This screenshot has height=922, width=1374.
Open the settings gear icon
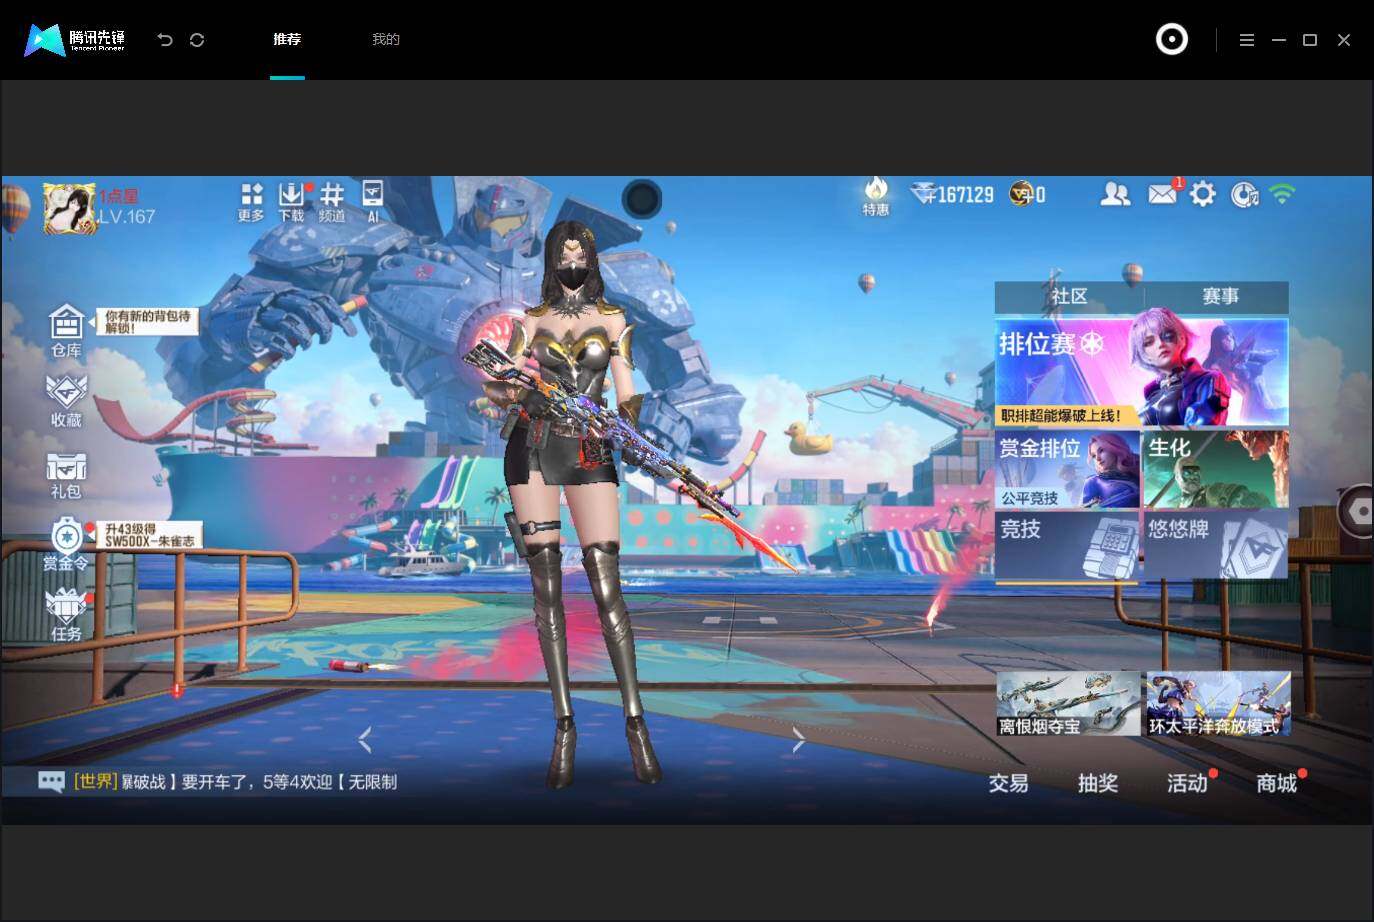point(1203,194)
